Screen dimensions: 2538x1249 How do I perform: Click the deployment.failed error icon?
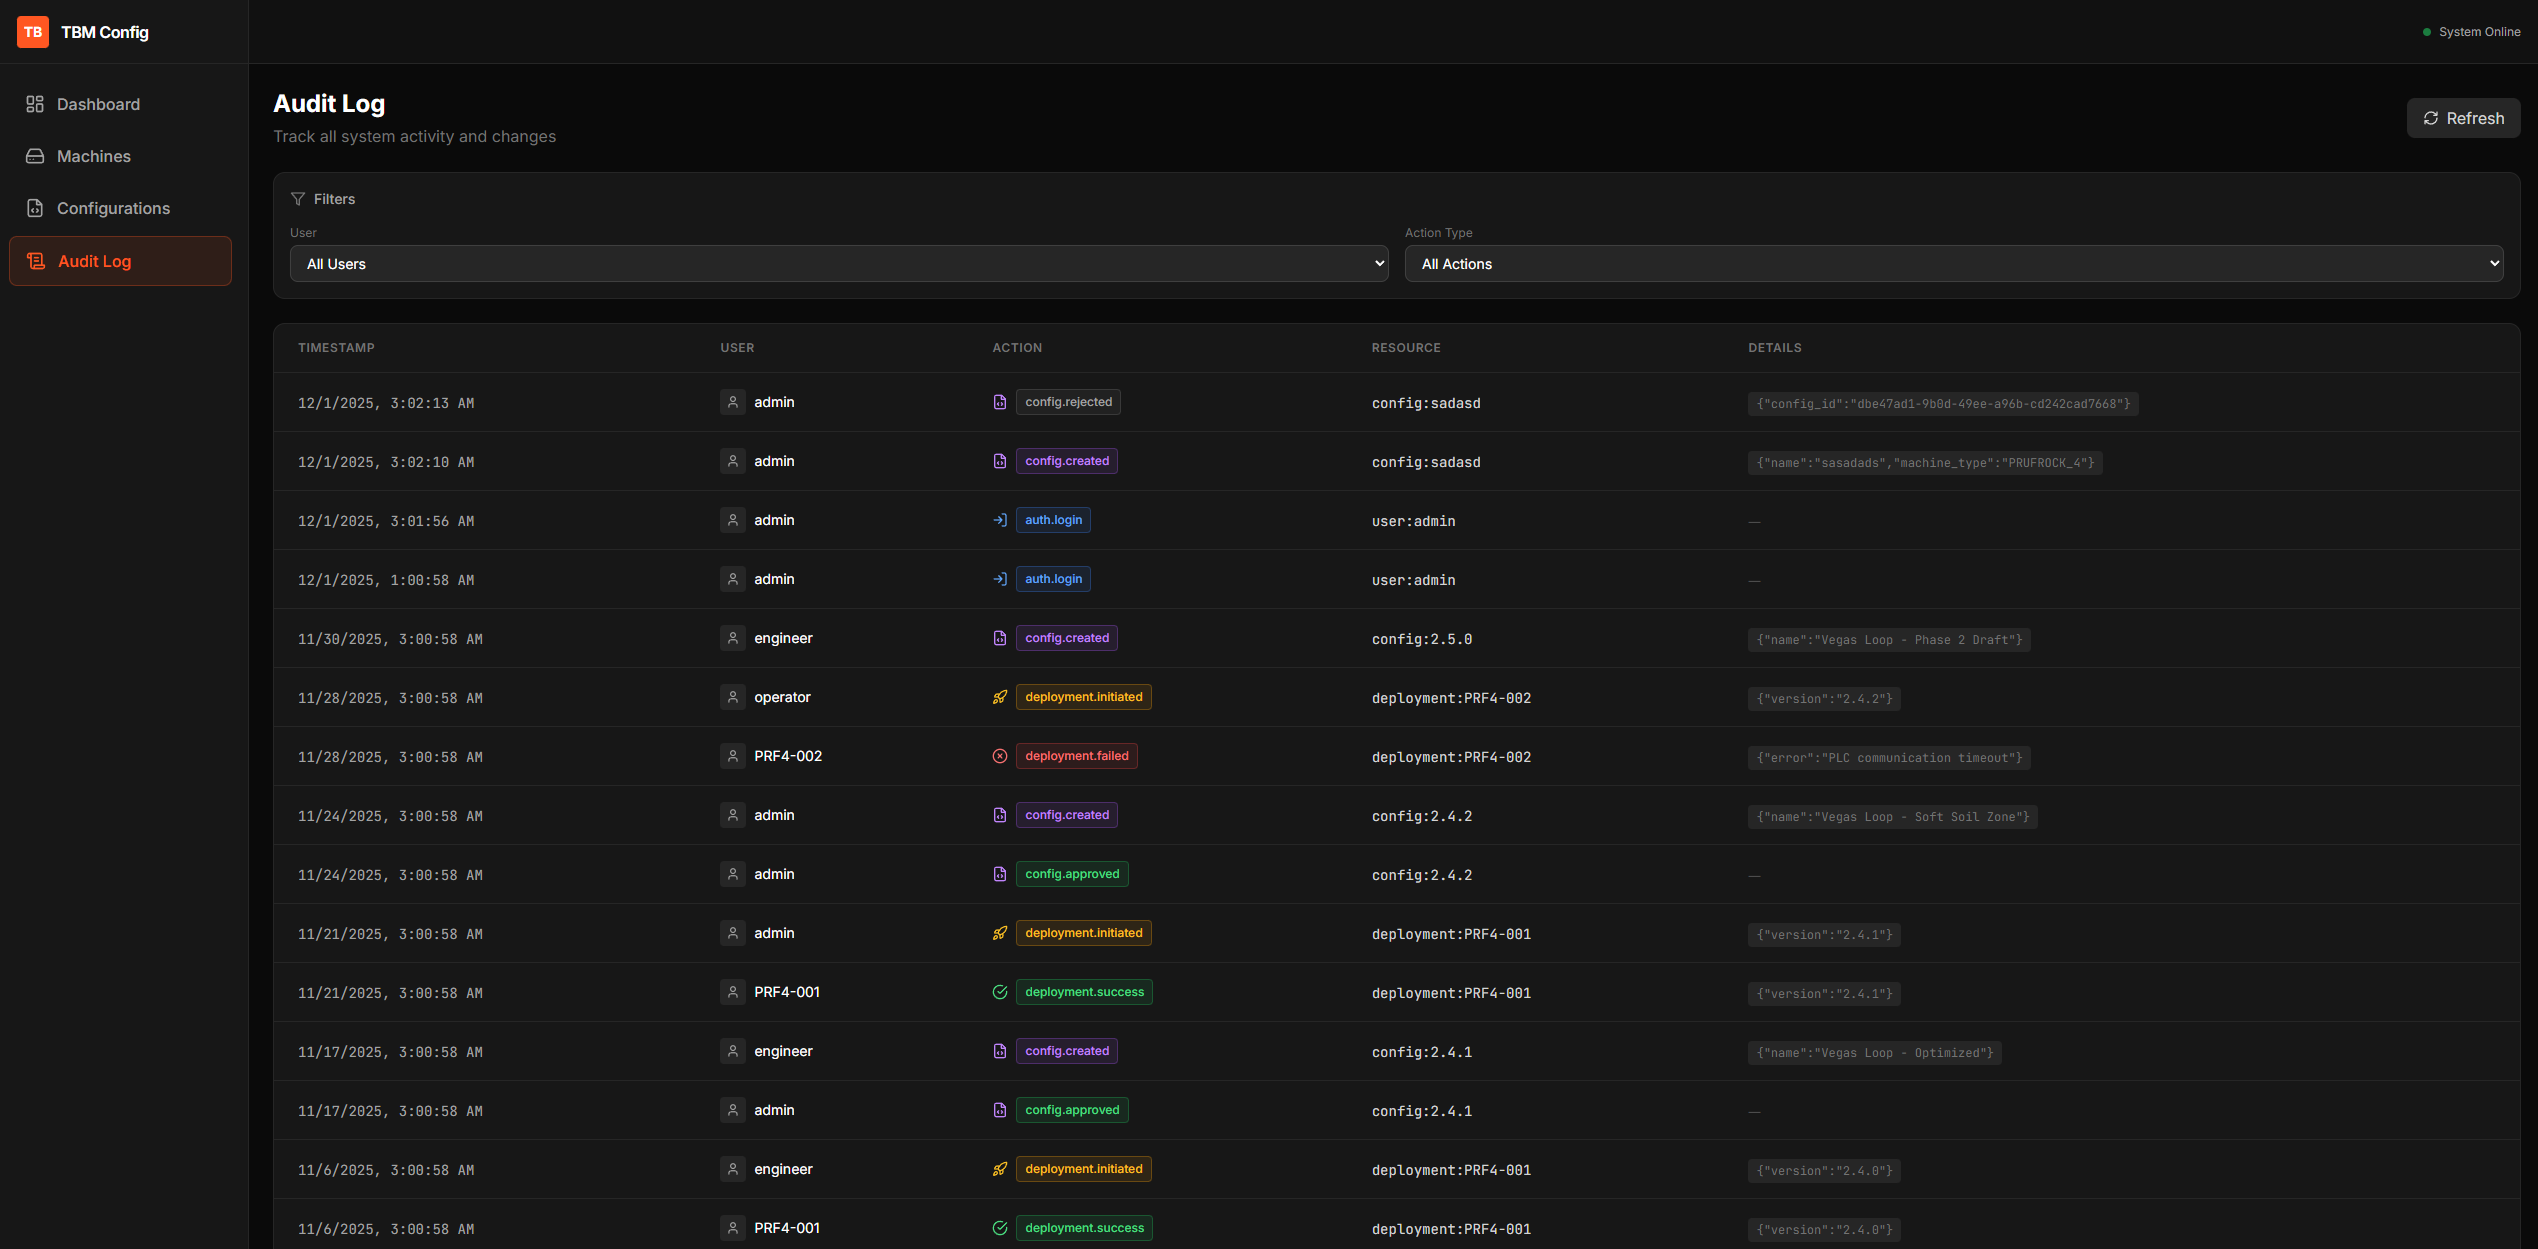[x=1000, y=756]
